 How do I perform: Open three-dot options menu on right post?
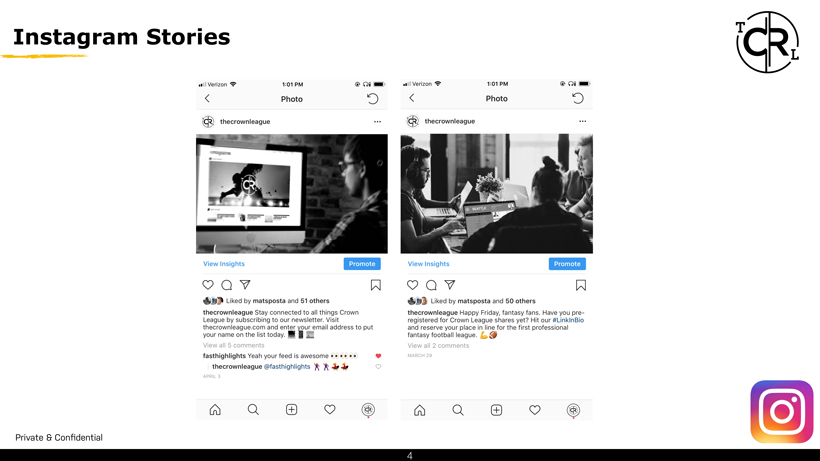coord(582,121)
